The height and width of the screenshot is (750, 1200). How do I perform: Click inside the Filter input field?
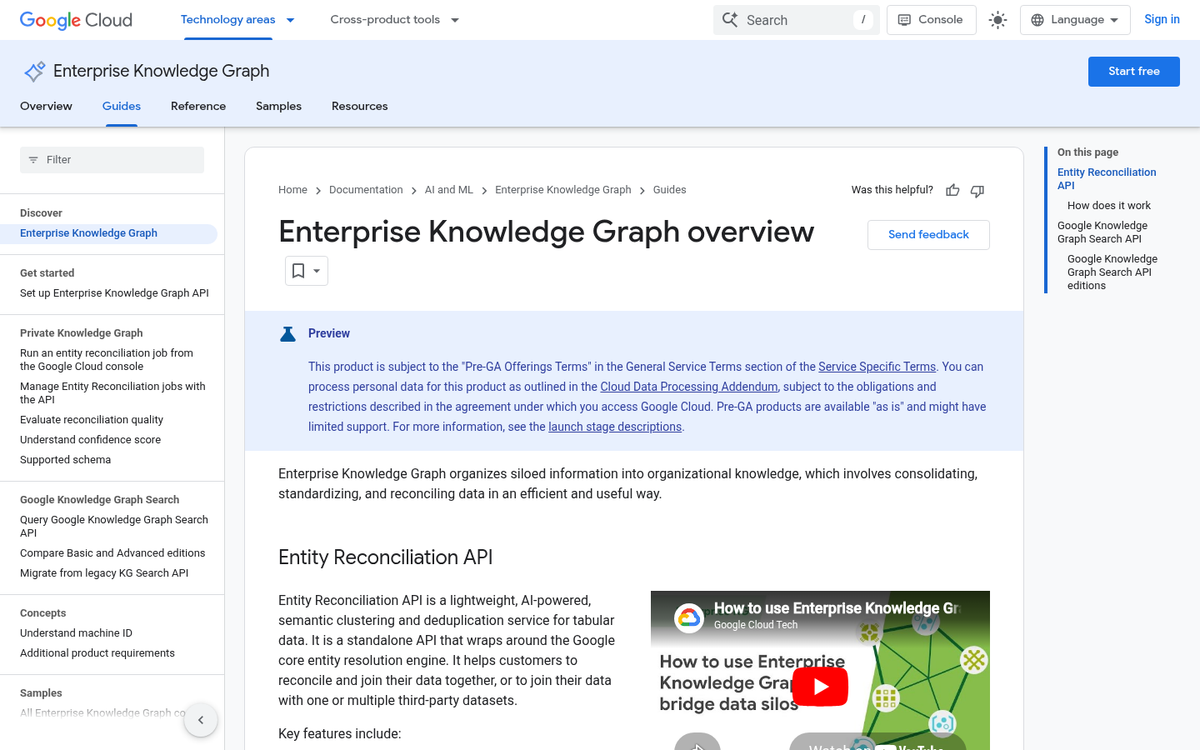point(111,159)
